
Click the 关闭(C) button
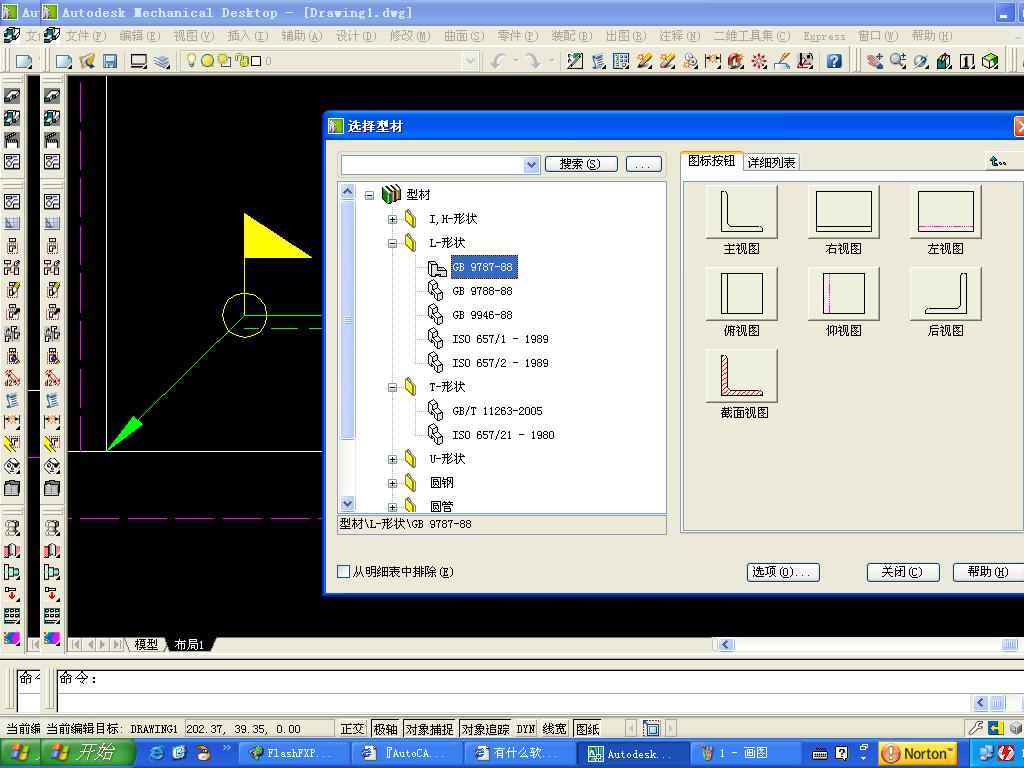point(903,572)
